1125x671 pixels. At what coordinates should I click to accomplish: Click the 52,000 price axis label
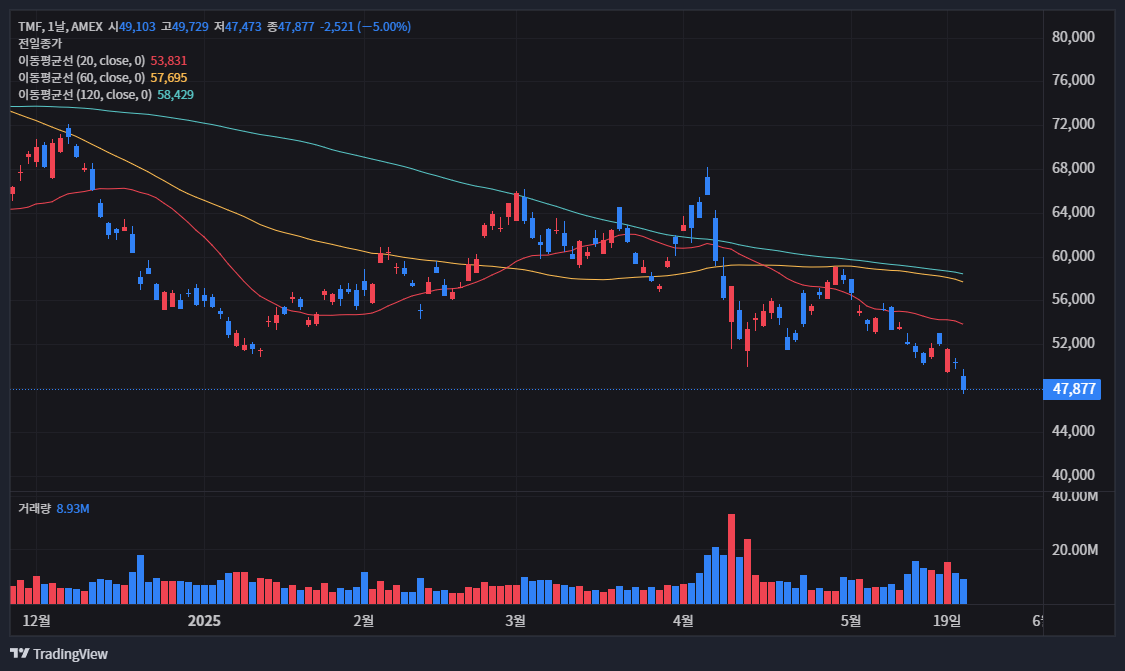1073,343
